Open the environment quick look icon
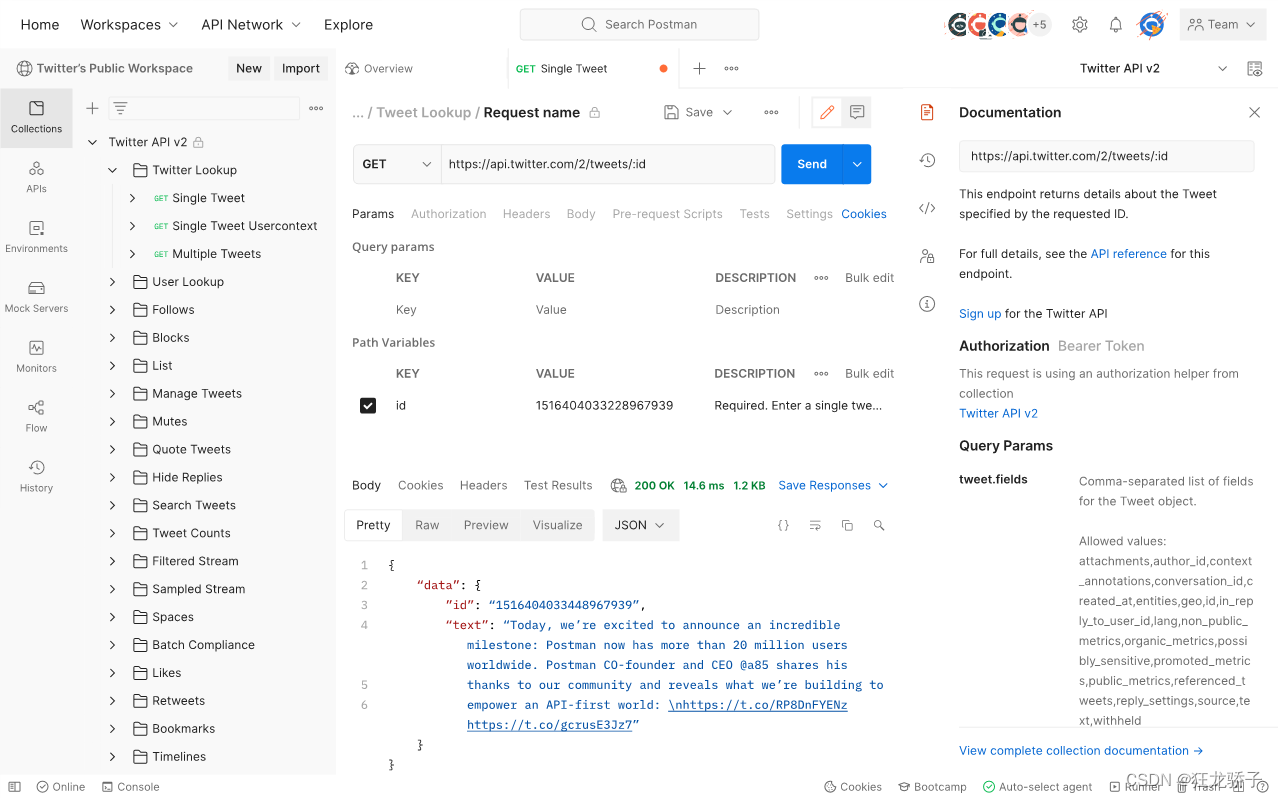 point(1255,68)
